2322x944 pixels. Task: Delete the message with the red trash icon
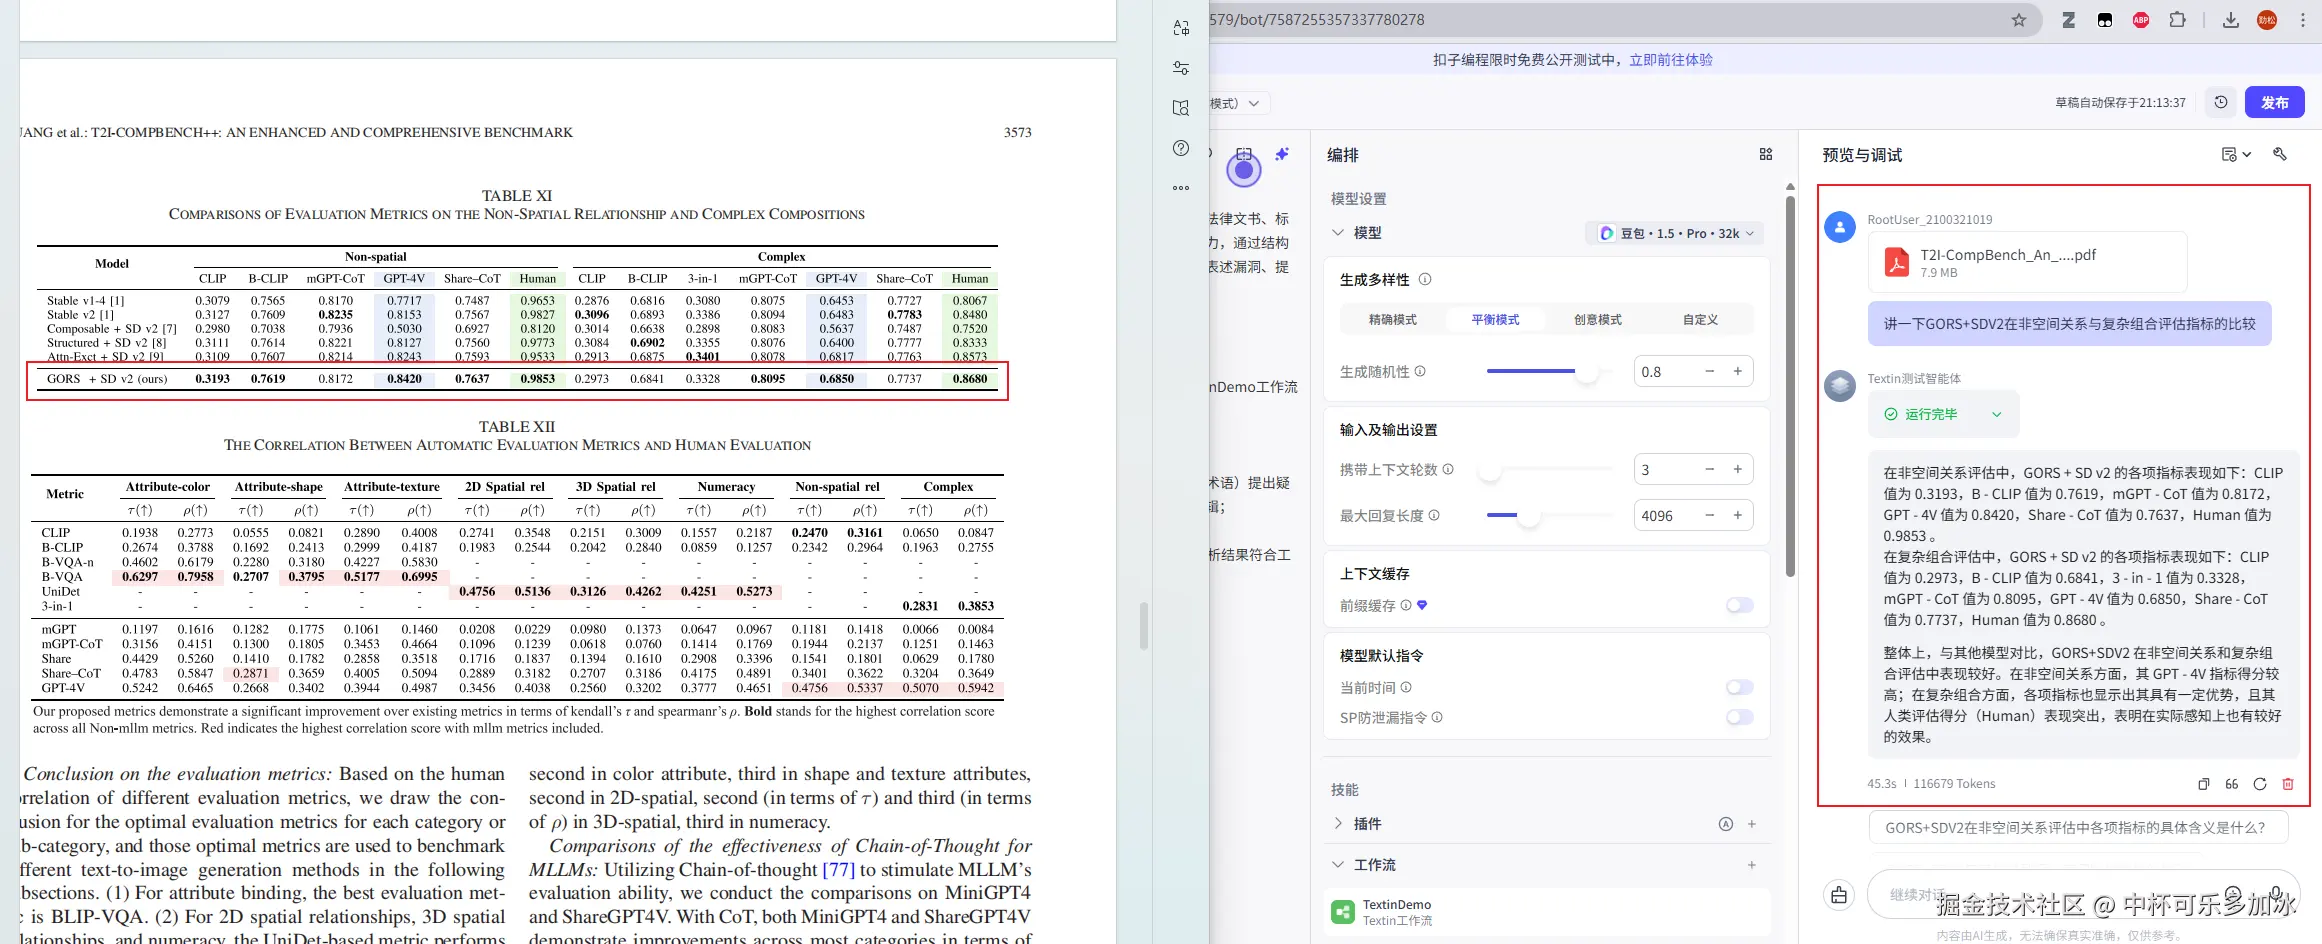2288,784
